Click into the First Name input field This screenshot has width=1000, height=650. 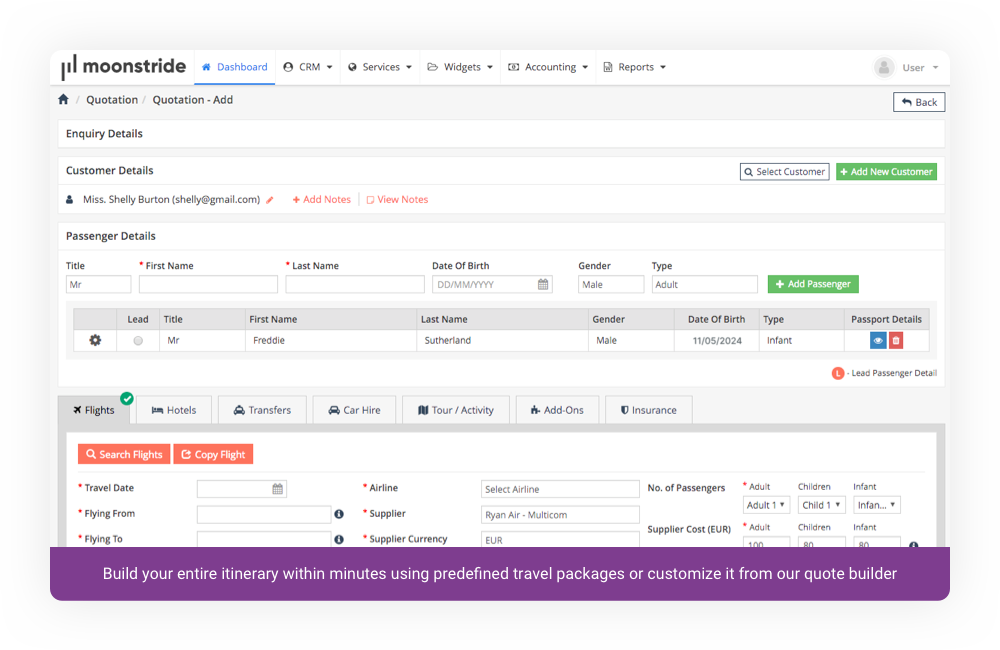click(x=208, y=285)
